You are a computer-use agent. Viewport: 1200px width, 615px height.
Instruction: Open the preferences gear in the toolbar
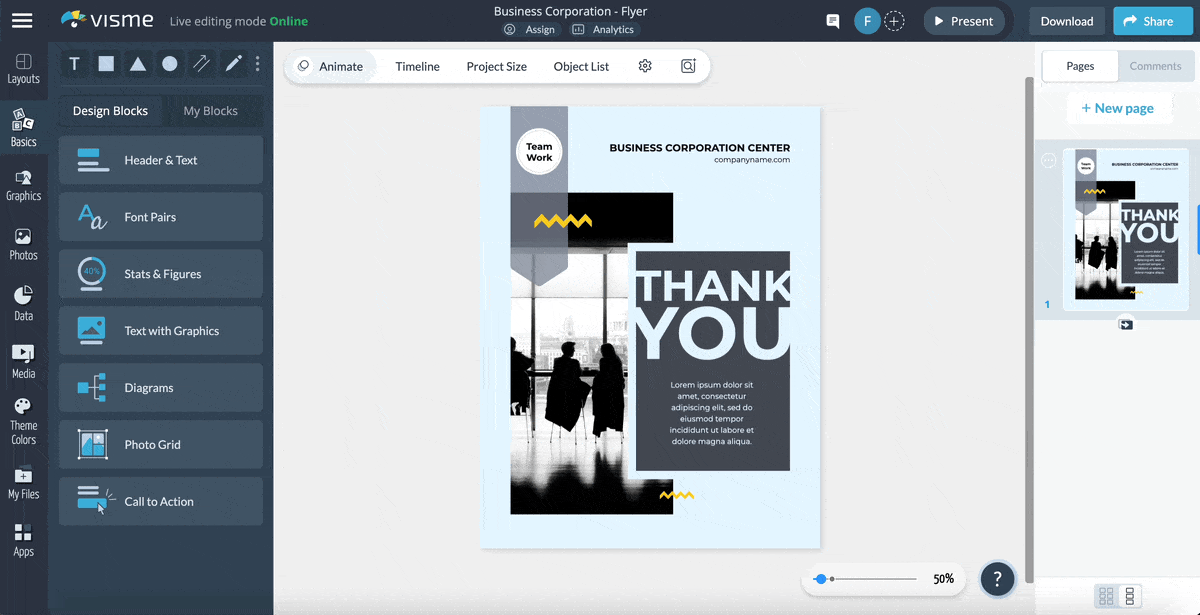(645, 65)
